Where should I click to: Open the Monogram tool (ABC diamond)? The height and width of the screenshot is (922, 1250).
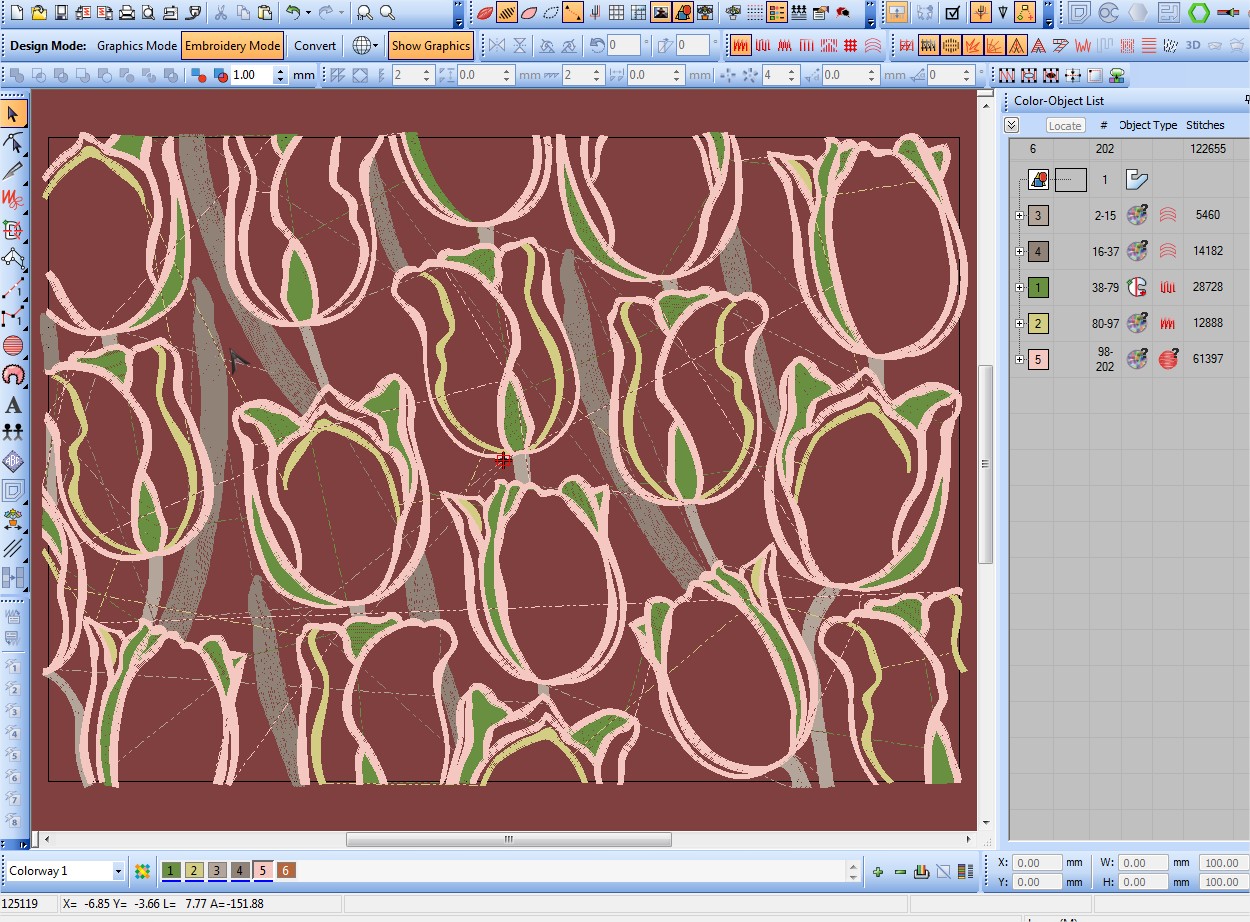tap(13, 461)
